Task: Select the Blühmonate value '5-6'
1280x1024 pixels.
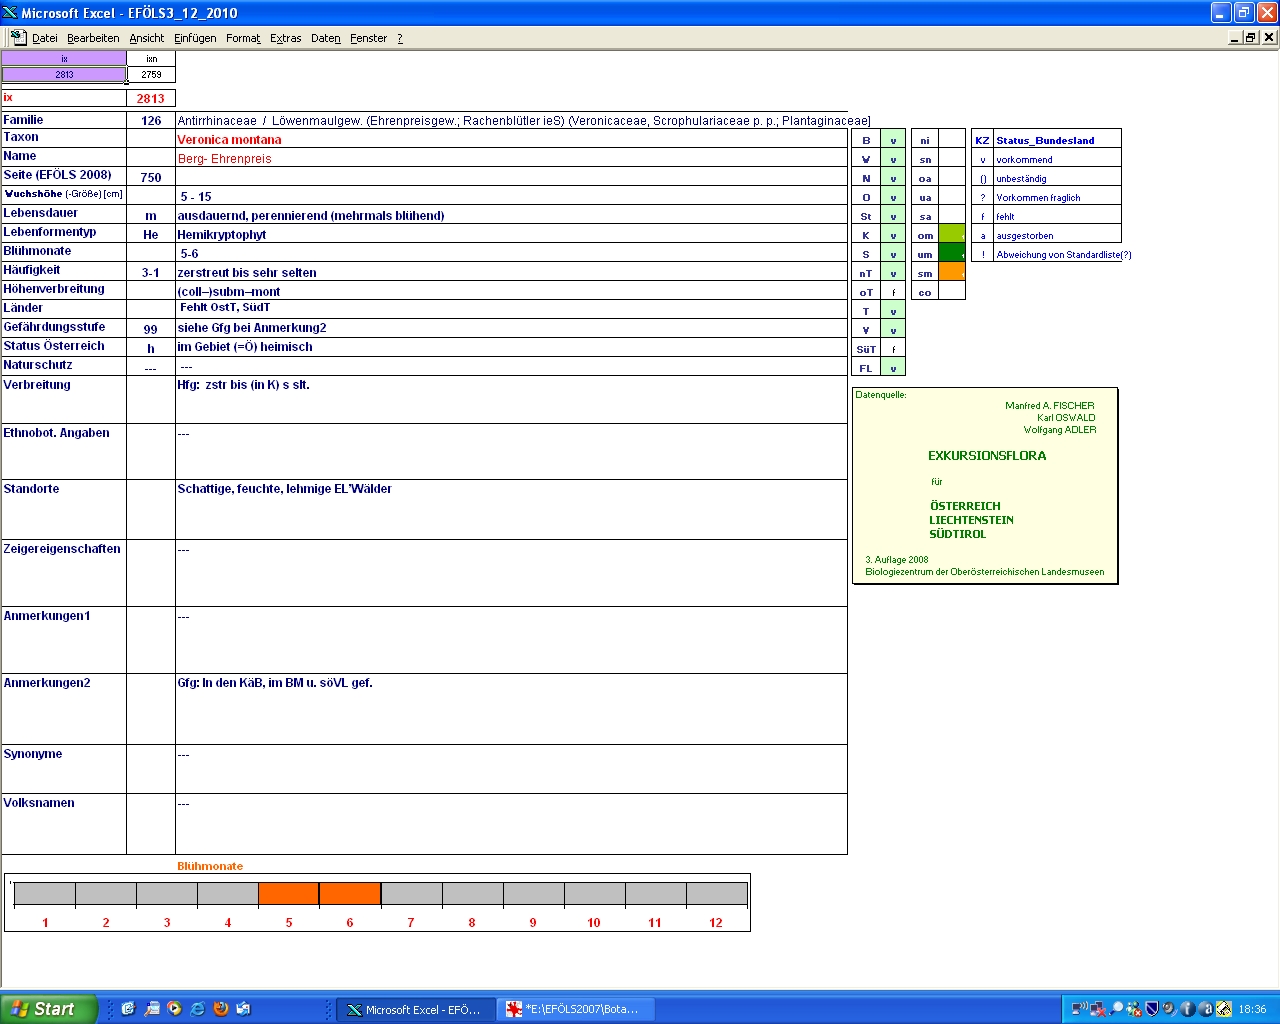Action: pyautogui.click(x=511, y=253)
